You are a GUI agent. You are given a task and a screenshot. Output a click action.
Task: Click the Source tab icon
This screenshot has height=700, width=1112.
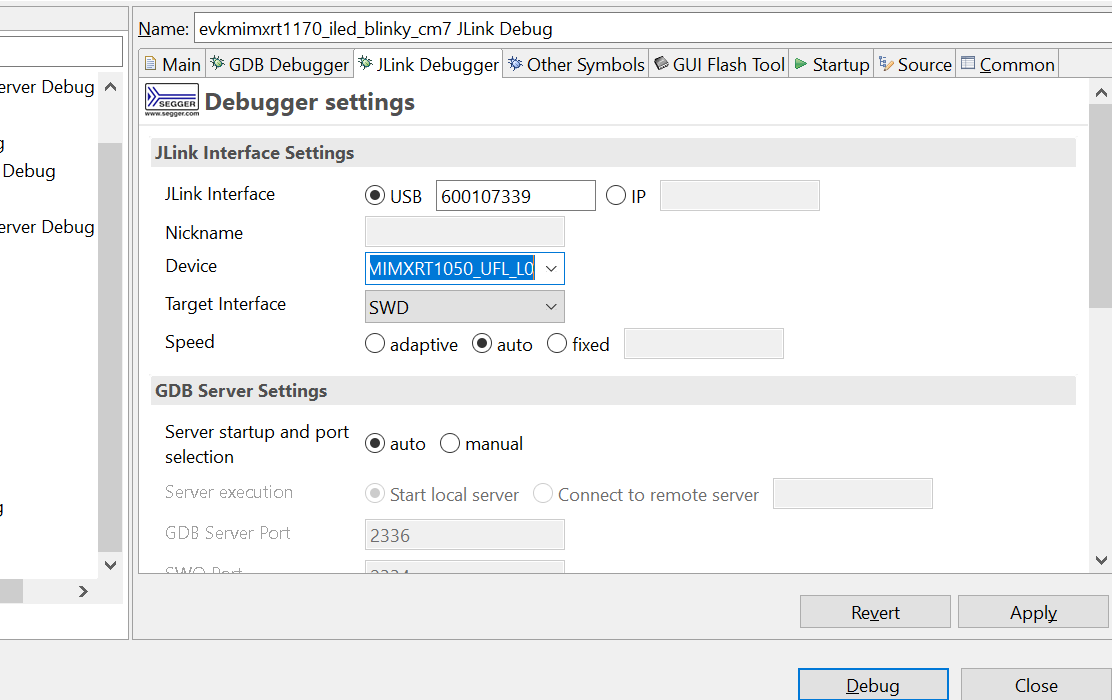click(886, 63)
